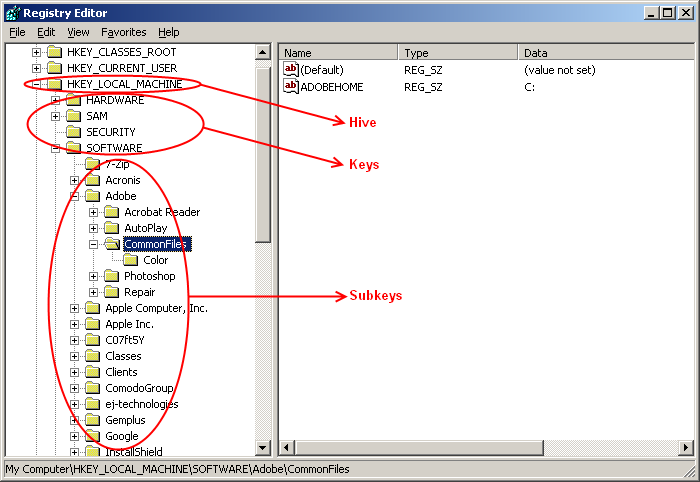This screenshot has height=482, width=700.
Task: Collapse the CommonFiles key node
Action: [94, 244]
